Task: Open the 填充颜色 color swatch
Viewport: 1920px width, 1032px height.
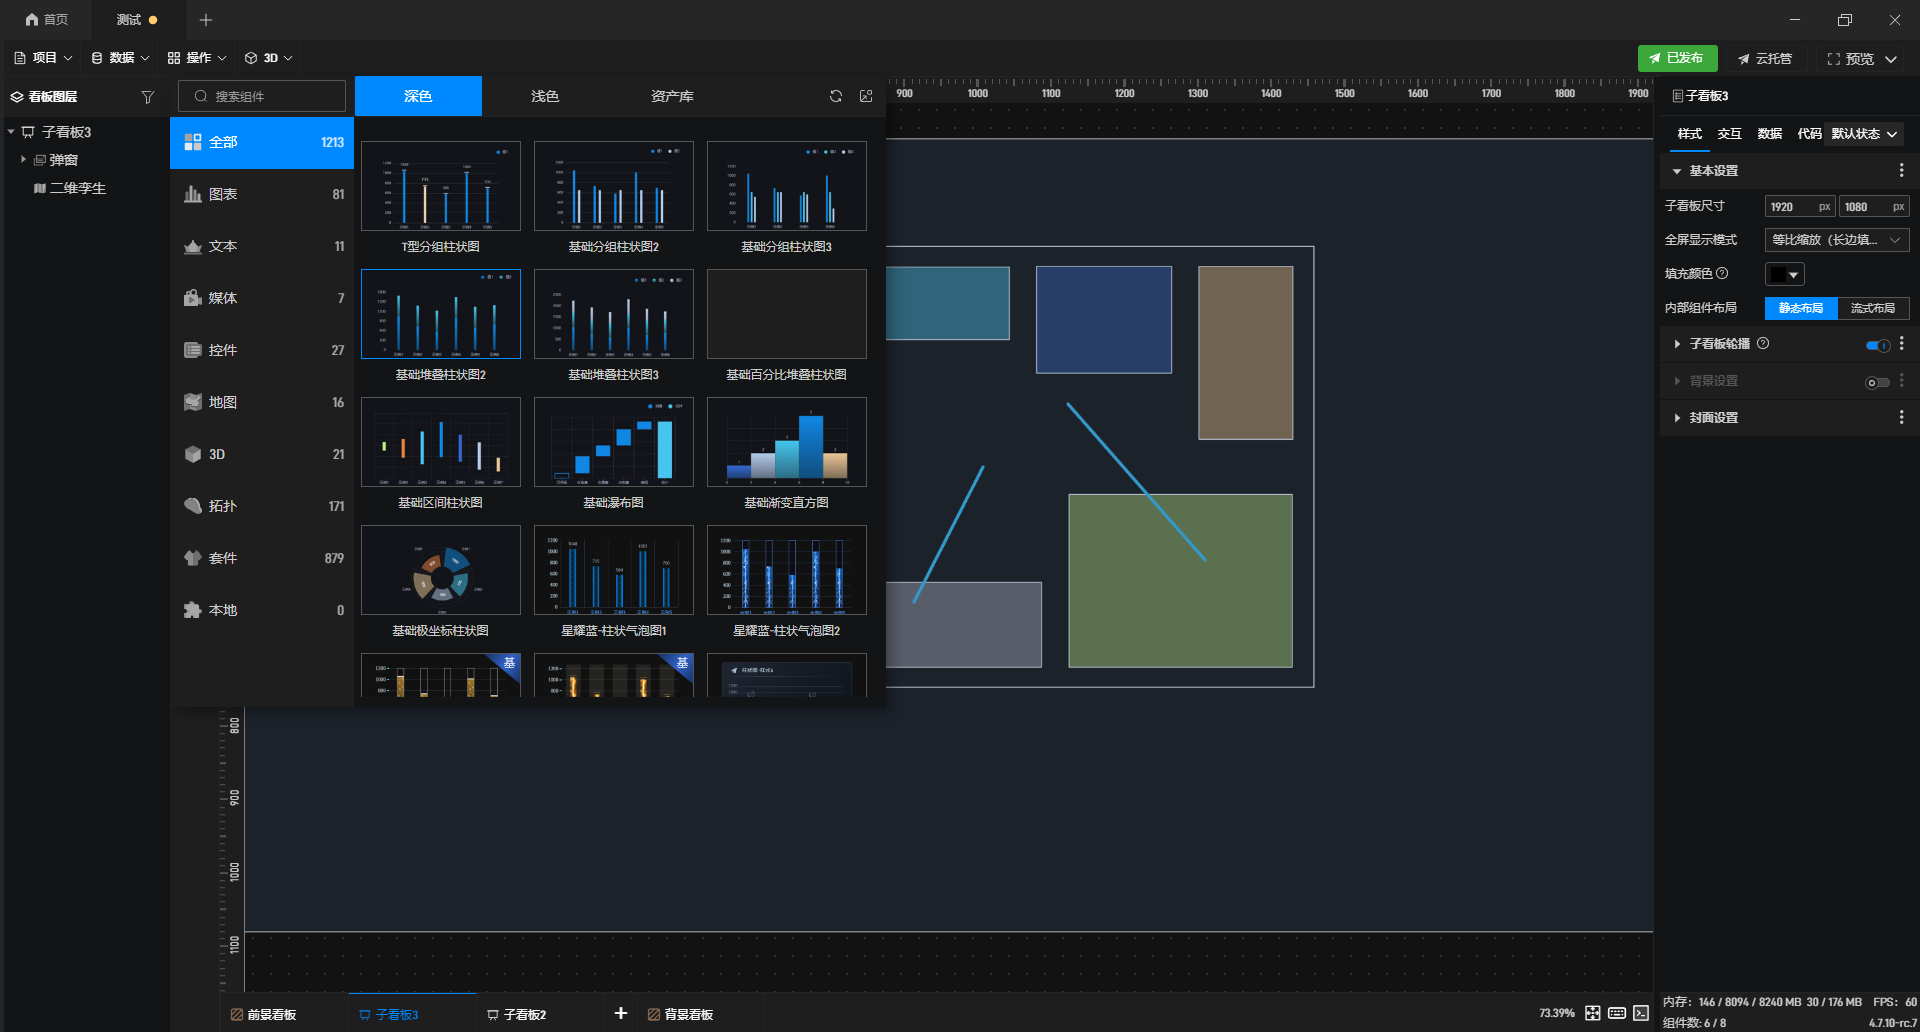Action: coord(1784,274)
